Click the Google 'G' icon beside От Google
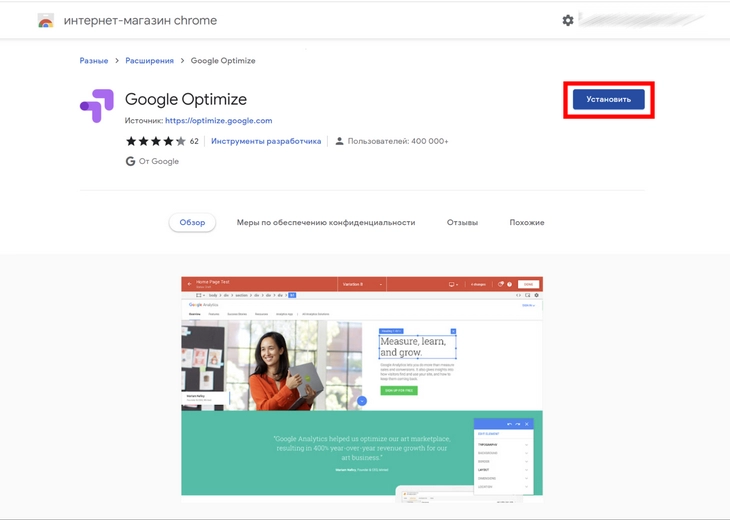This screenshot has height=520, width=730. pyautogui.click(x=130, y=161)
